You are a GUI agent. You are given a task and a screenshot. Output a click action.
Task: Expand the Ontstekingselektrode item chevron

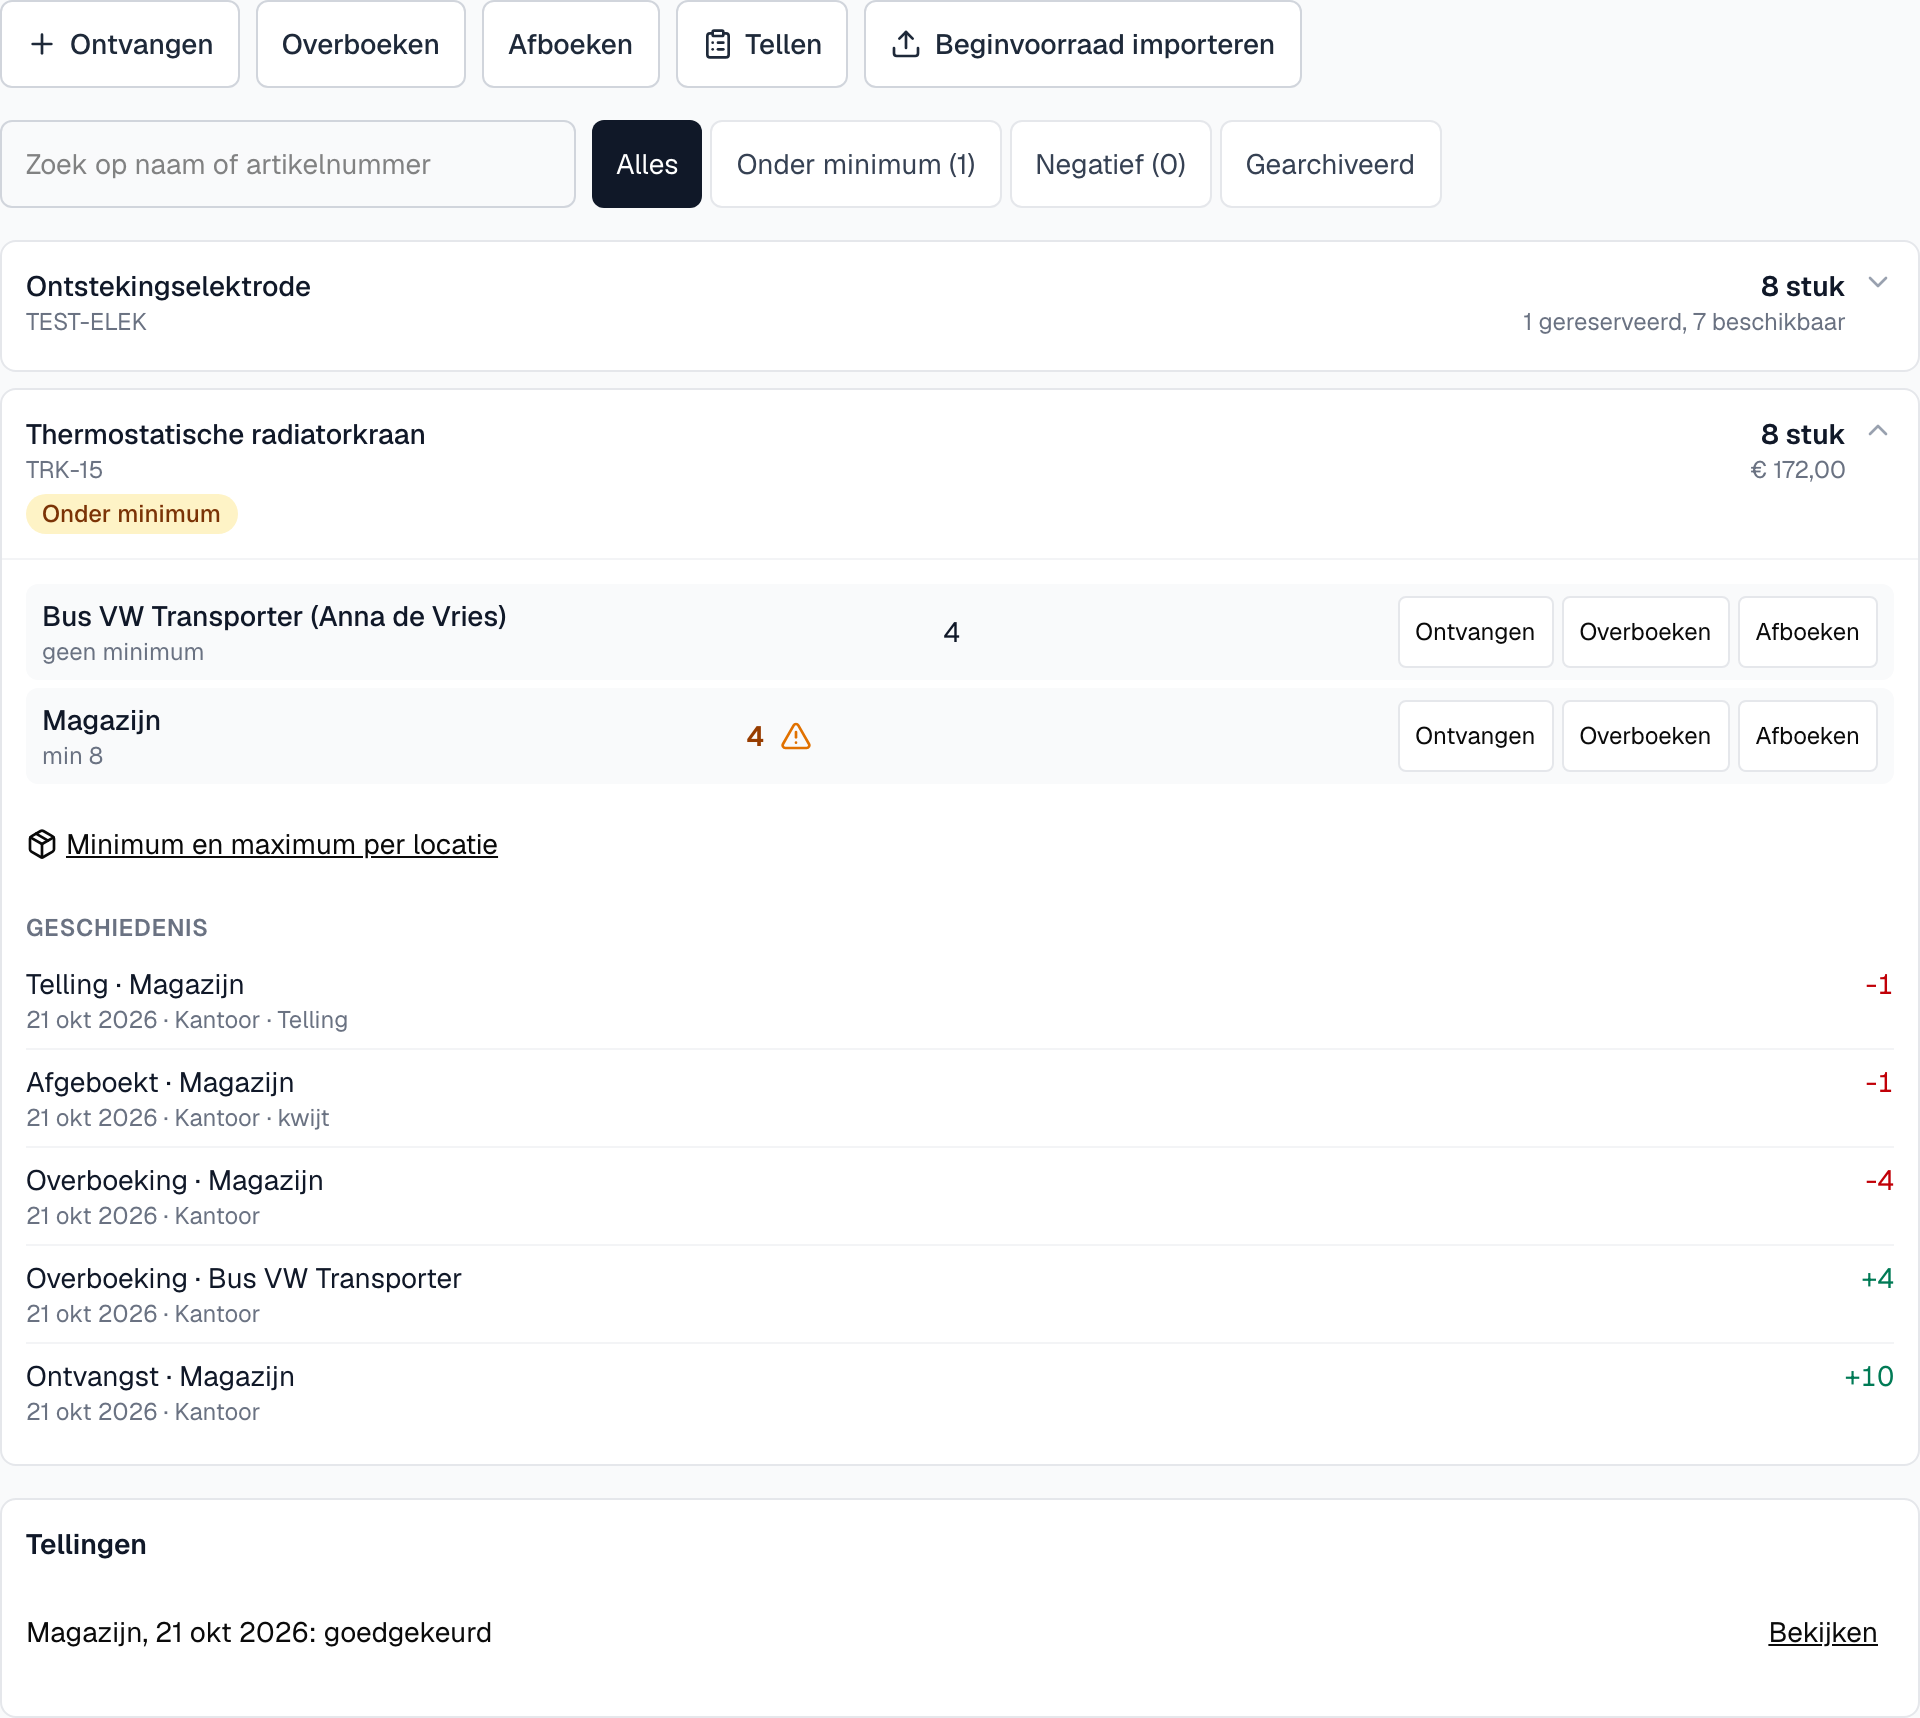coord(1878,283)
